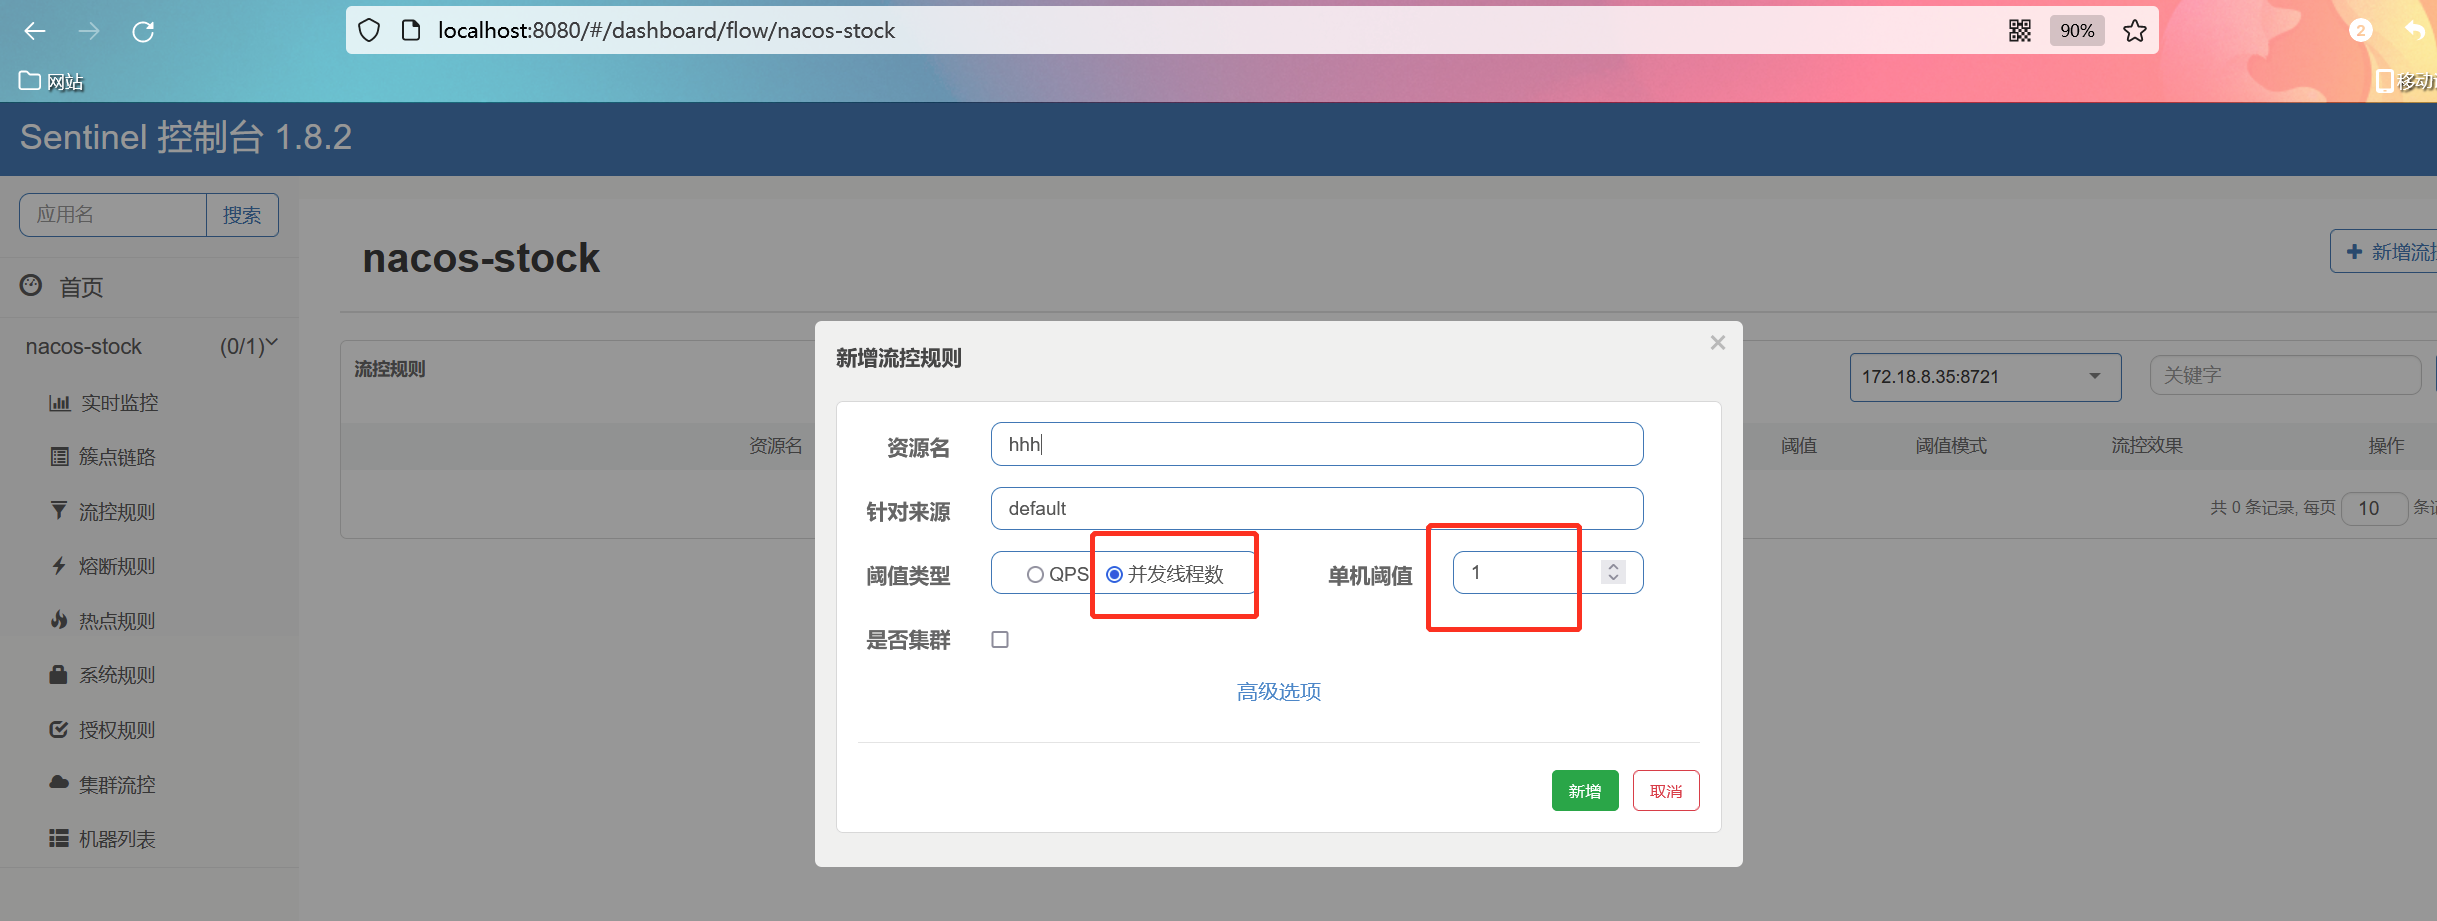Open the QR code icon in address bar
Screen dimensions: 2437x921
(2020, 31)
